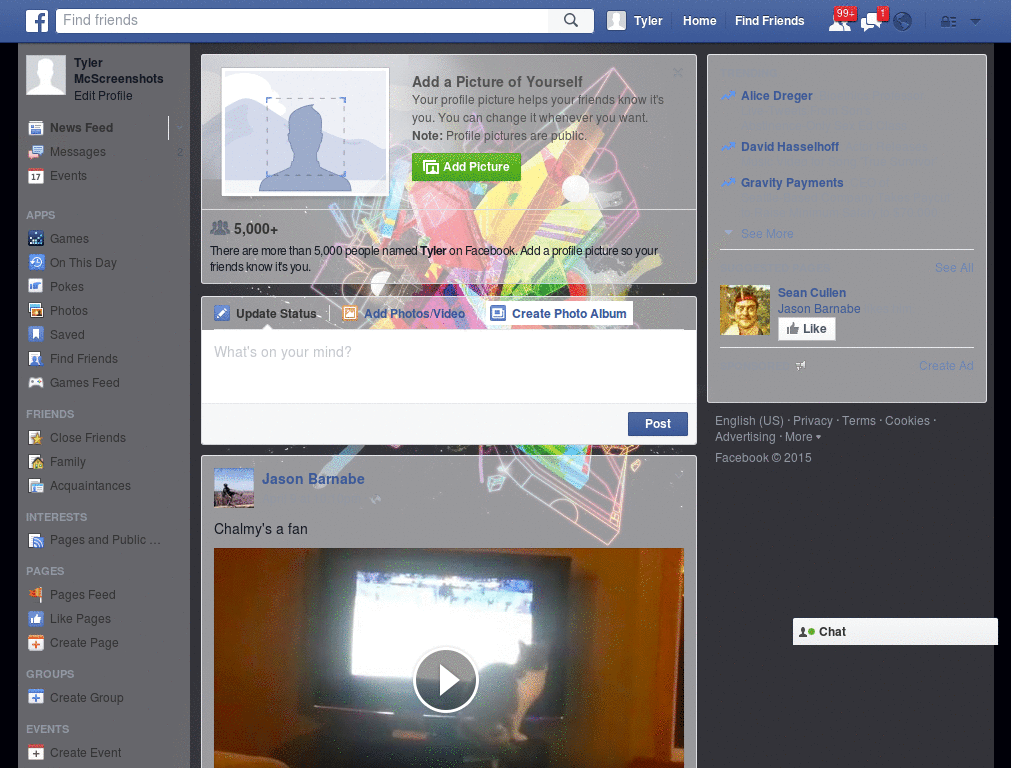Open Edit Profile link
Viewport: 1024px width, 768px height.
tap(103, 96)
